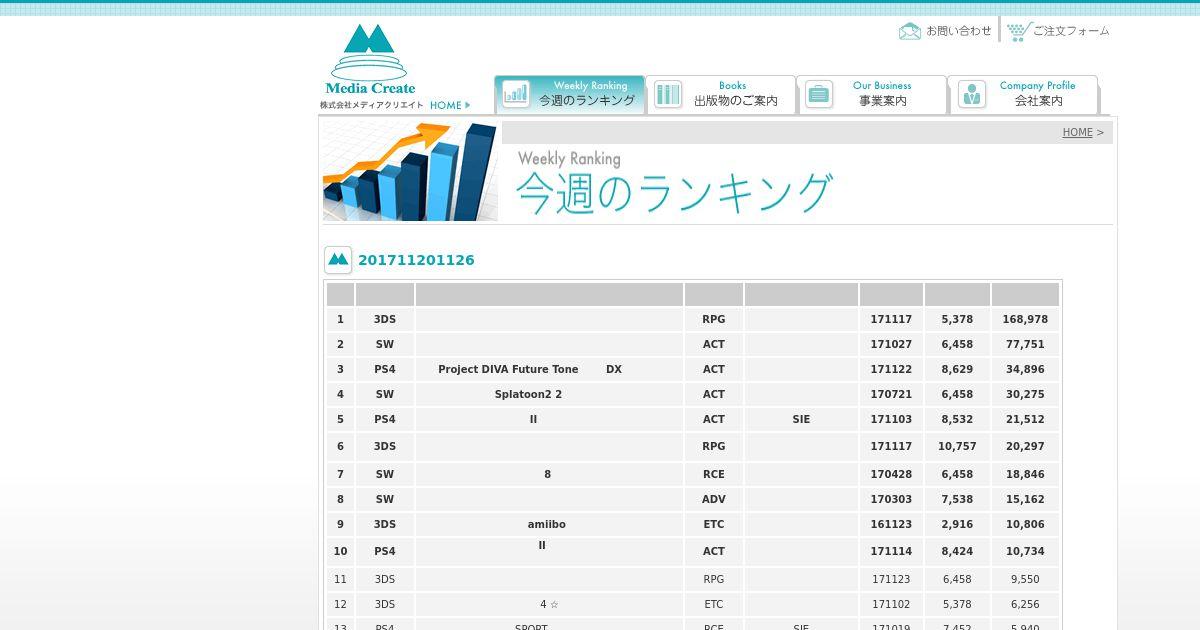Click release date 170721
The width and height of the screenshot is (1200, 630).
[891, 394]
